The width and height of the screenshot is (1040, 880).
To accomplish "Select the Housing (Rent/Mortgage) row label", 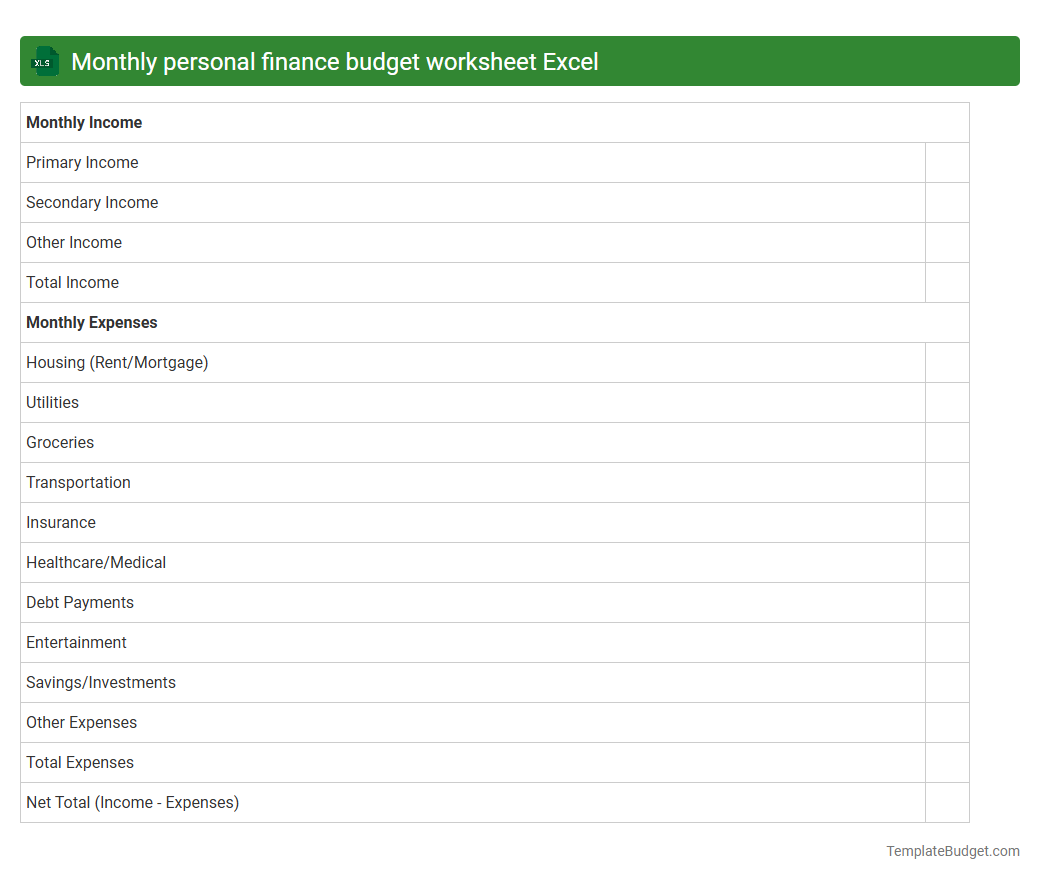I will pos(117,362).
